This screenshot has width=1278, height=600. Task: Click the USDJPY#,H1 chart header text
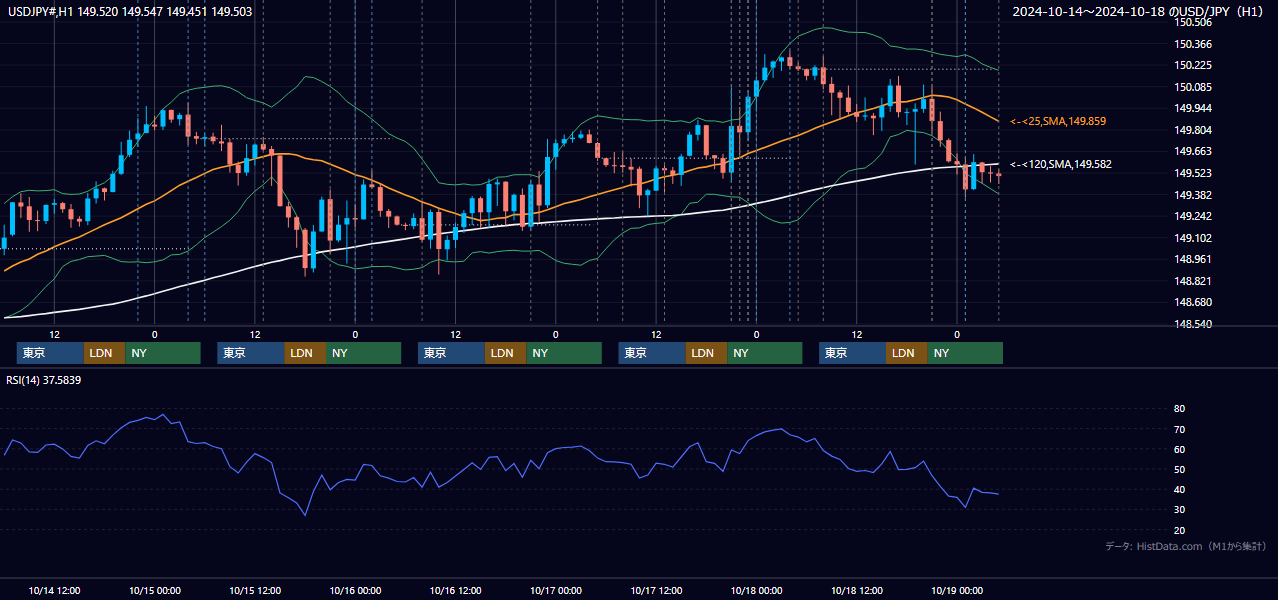(128, 11)
